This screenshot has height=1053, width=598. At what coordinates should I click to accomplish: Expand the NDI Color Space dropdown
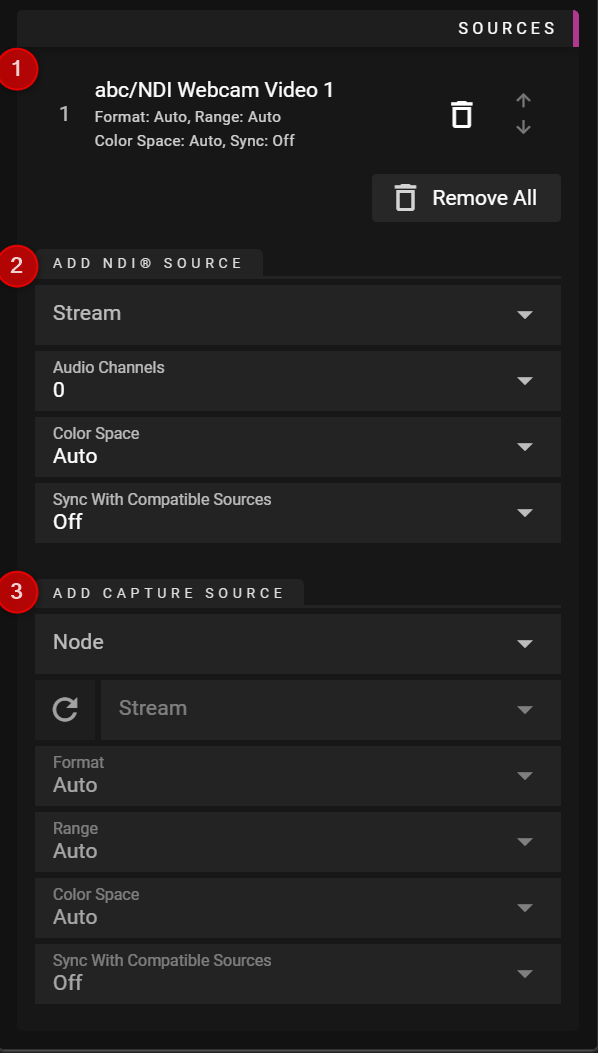click(298, 447)
